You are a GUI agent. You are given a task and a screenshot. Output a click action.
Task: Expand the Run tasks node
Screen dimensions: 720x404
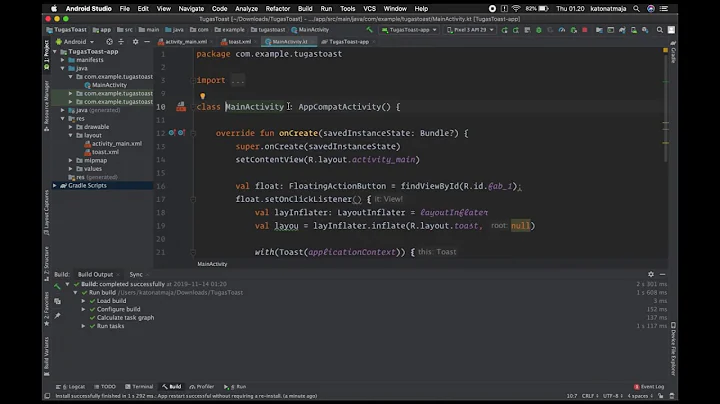coord(84,326)
